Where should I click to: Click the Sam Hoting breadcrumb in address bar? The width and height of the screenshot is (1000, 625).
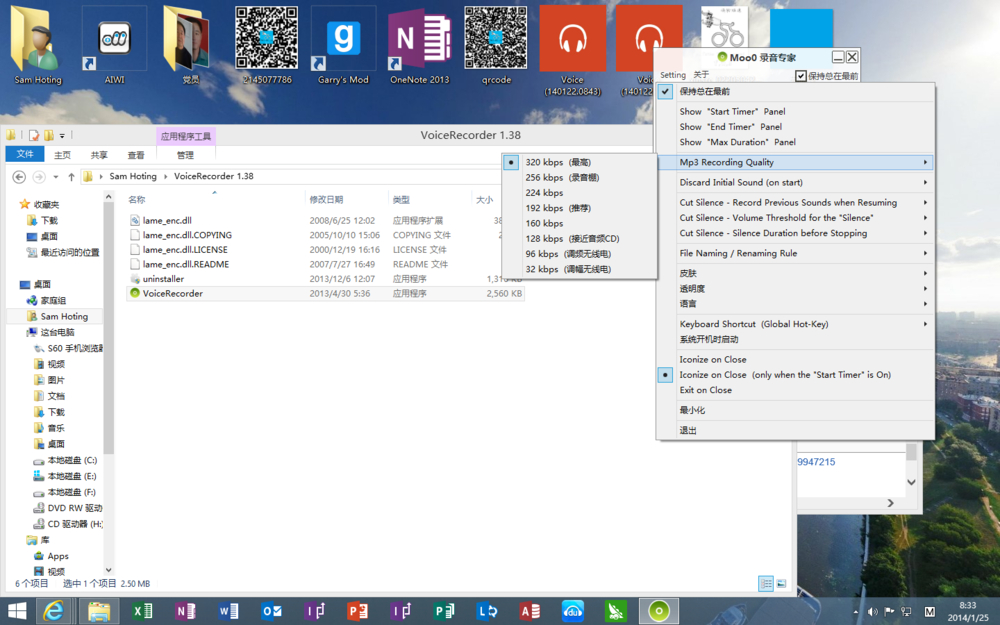[133, 177]
